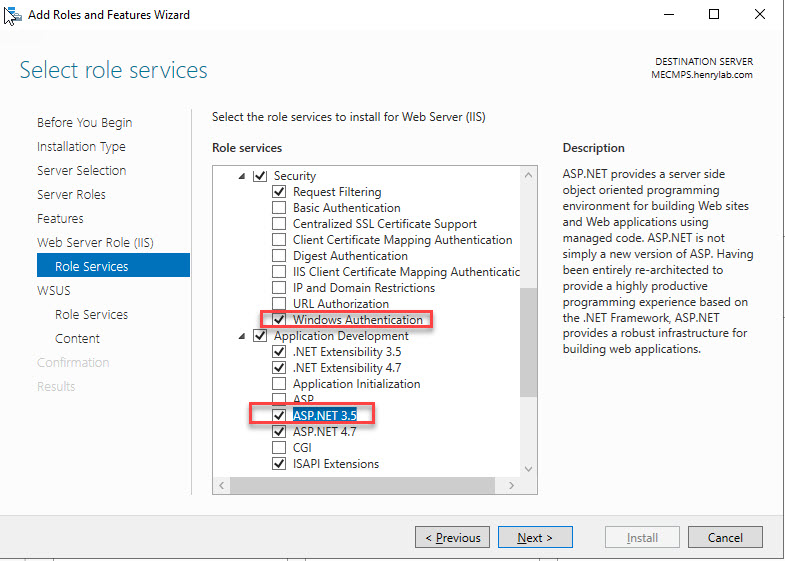
Task: Select the ISAPI Extensions list item
Action: pyautogui.click(x=336, y=464)
